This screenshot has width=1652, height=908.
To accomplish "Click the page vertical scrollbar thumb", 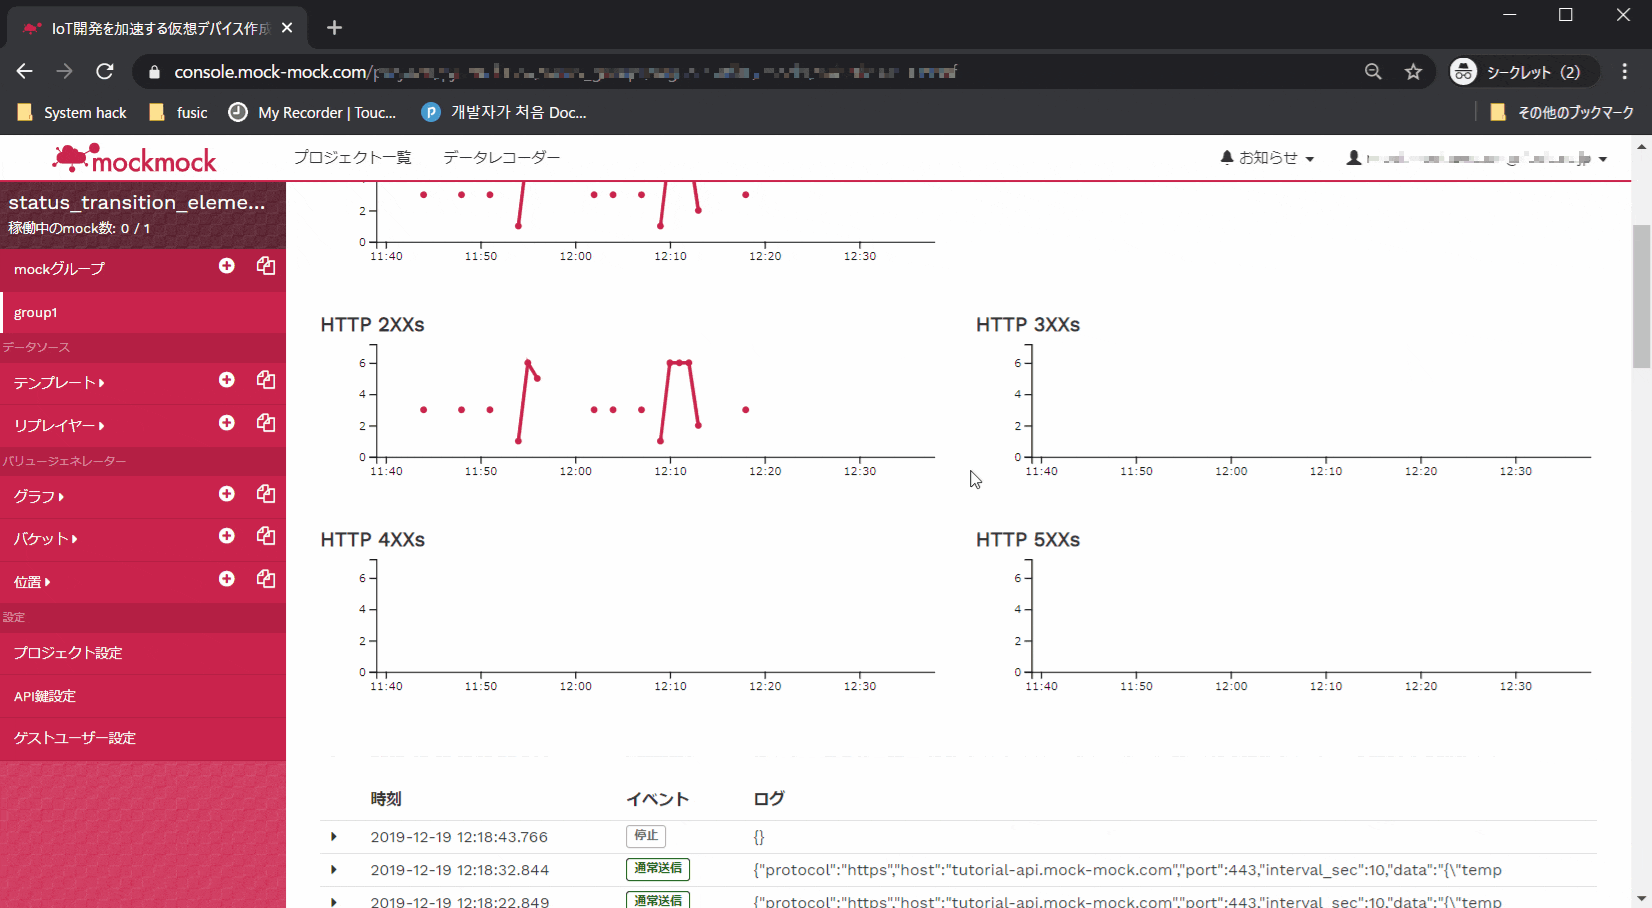I will coord(1641,297).
